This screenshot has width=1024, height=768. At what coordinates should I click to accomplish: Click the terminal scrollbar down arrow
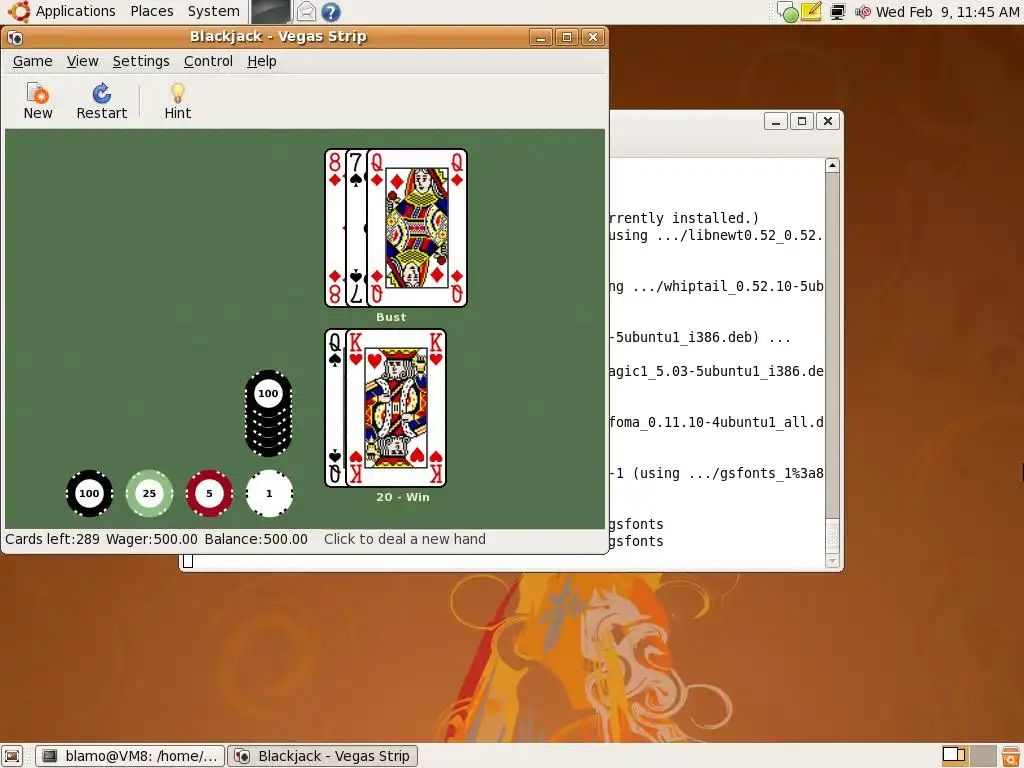click(832, 561)
